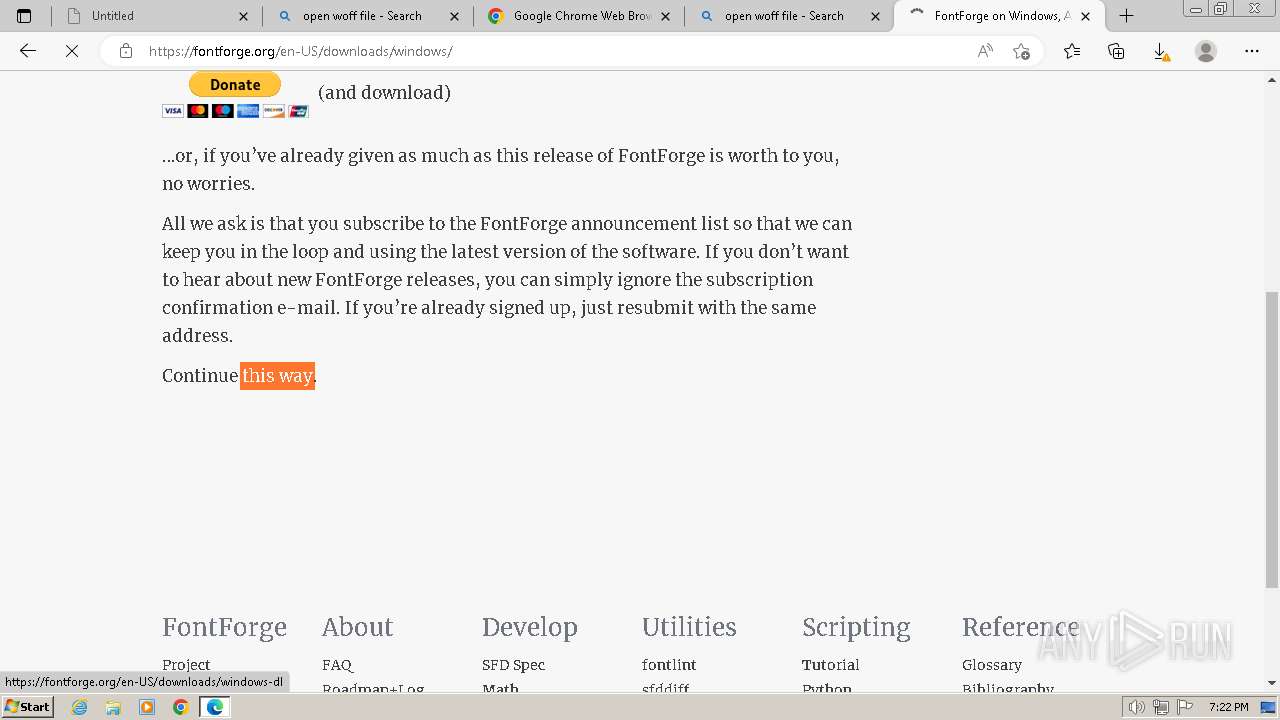Viewport: 1280px width, 720px height.
Task: Switch to the Untitled tab
Action: point(155,16)
